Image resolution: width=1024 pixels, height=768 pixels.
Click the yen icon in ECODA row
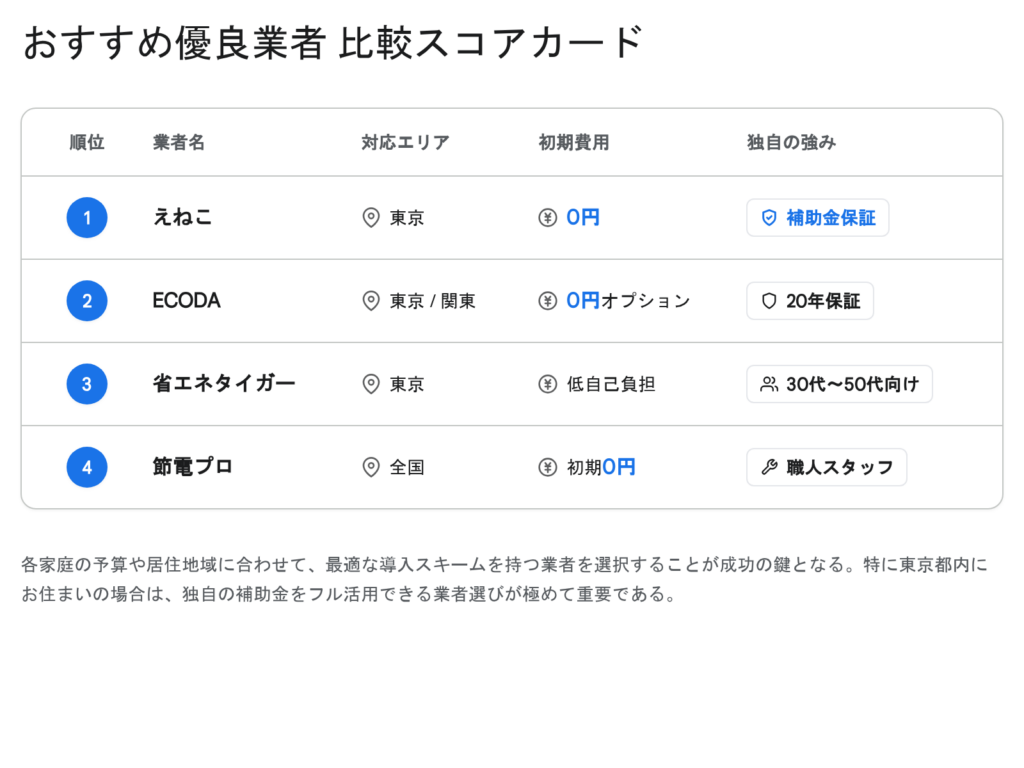click(547, 301)
